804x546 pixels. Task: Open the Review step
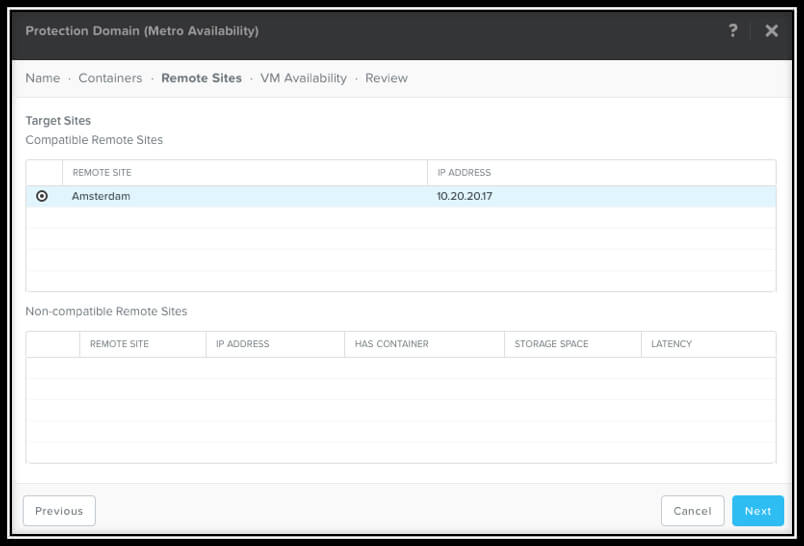[386, 78]
